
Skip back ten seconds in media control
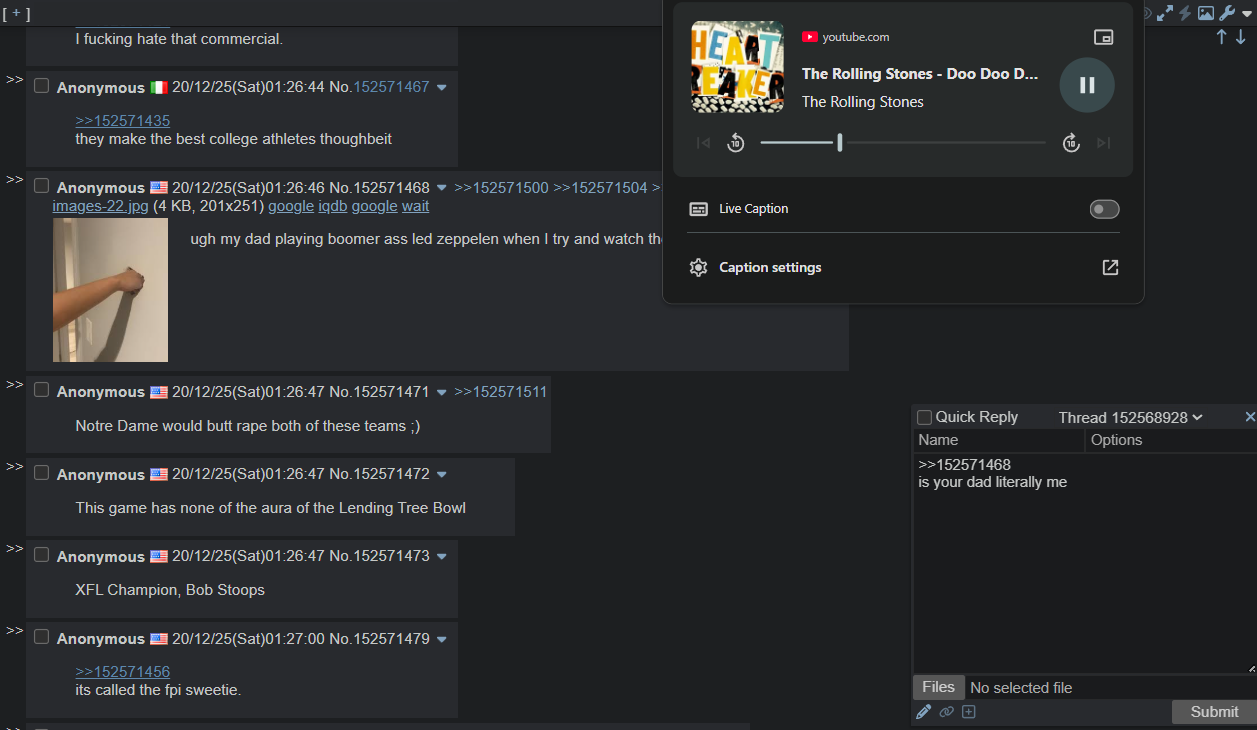[736, 143]
